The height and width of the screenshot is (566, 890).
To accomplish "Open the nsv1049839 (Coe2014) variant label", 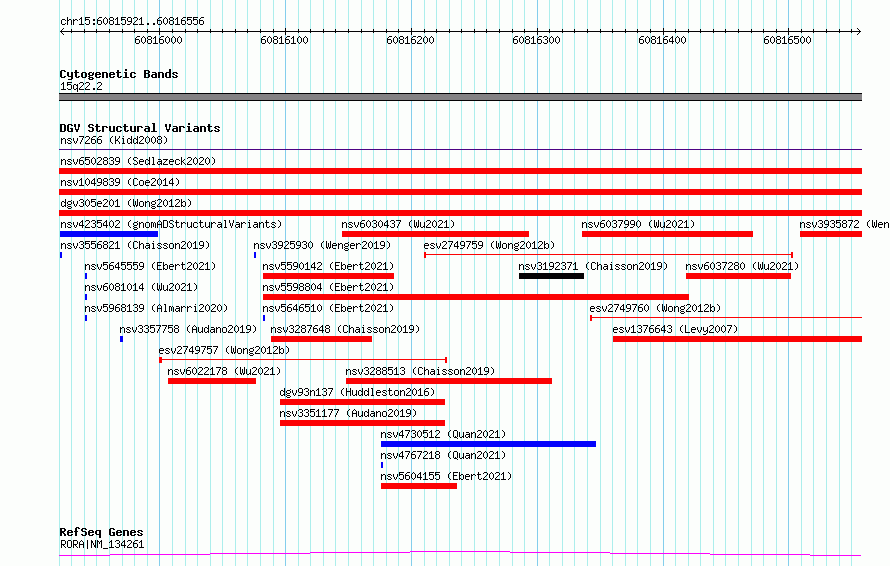I will tap(120, 182).
